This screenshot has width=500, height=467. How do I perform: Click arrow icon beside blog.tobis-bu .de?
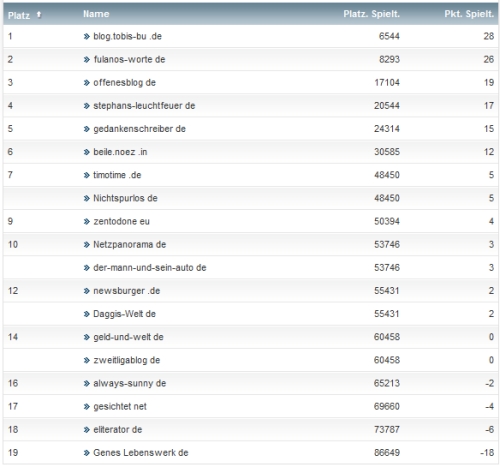(87, 36)
